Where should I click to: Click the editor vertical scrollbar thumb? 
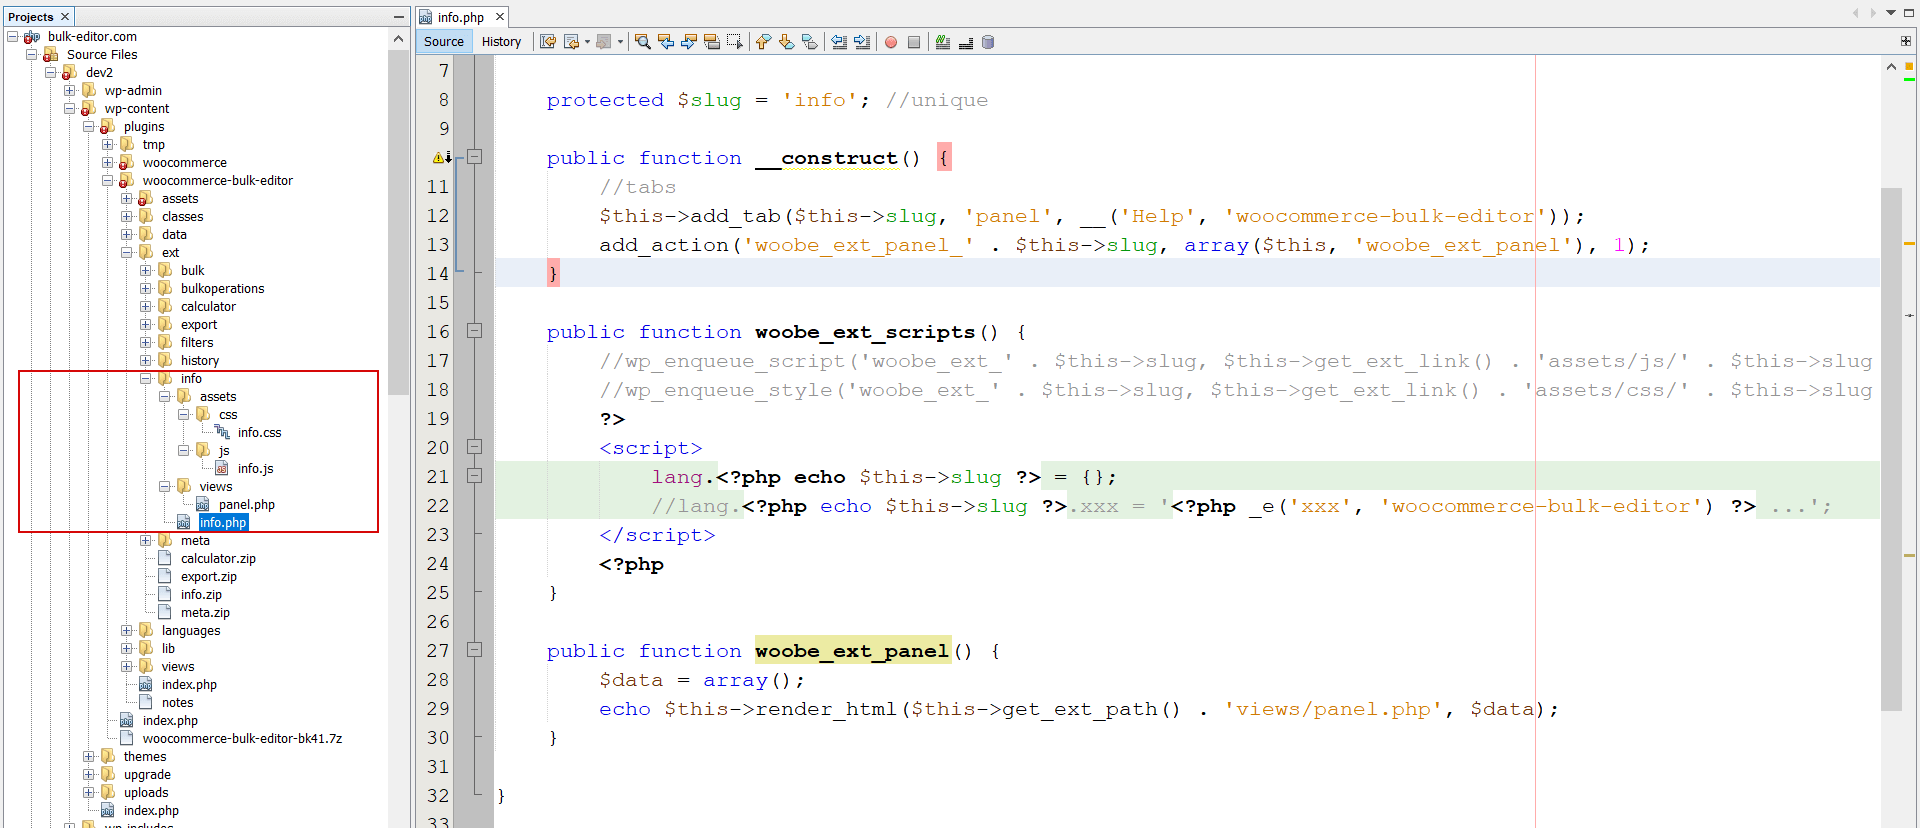1891,450
